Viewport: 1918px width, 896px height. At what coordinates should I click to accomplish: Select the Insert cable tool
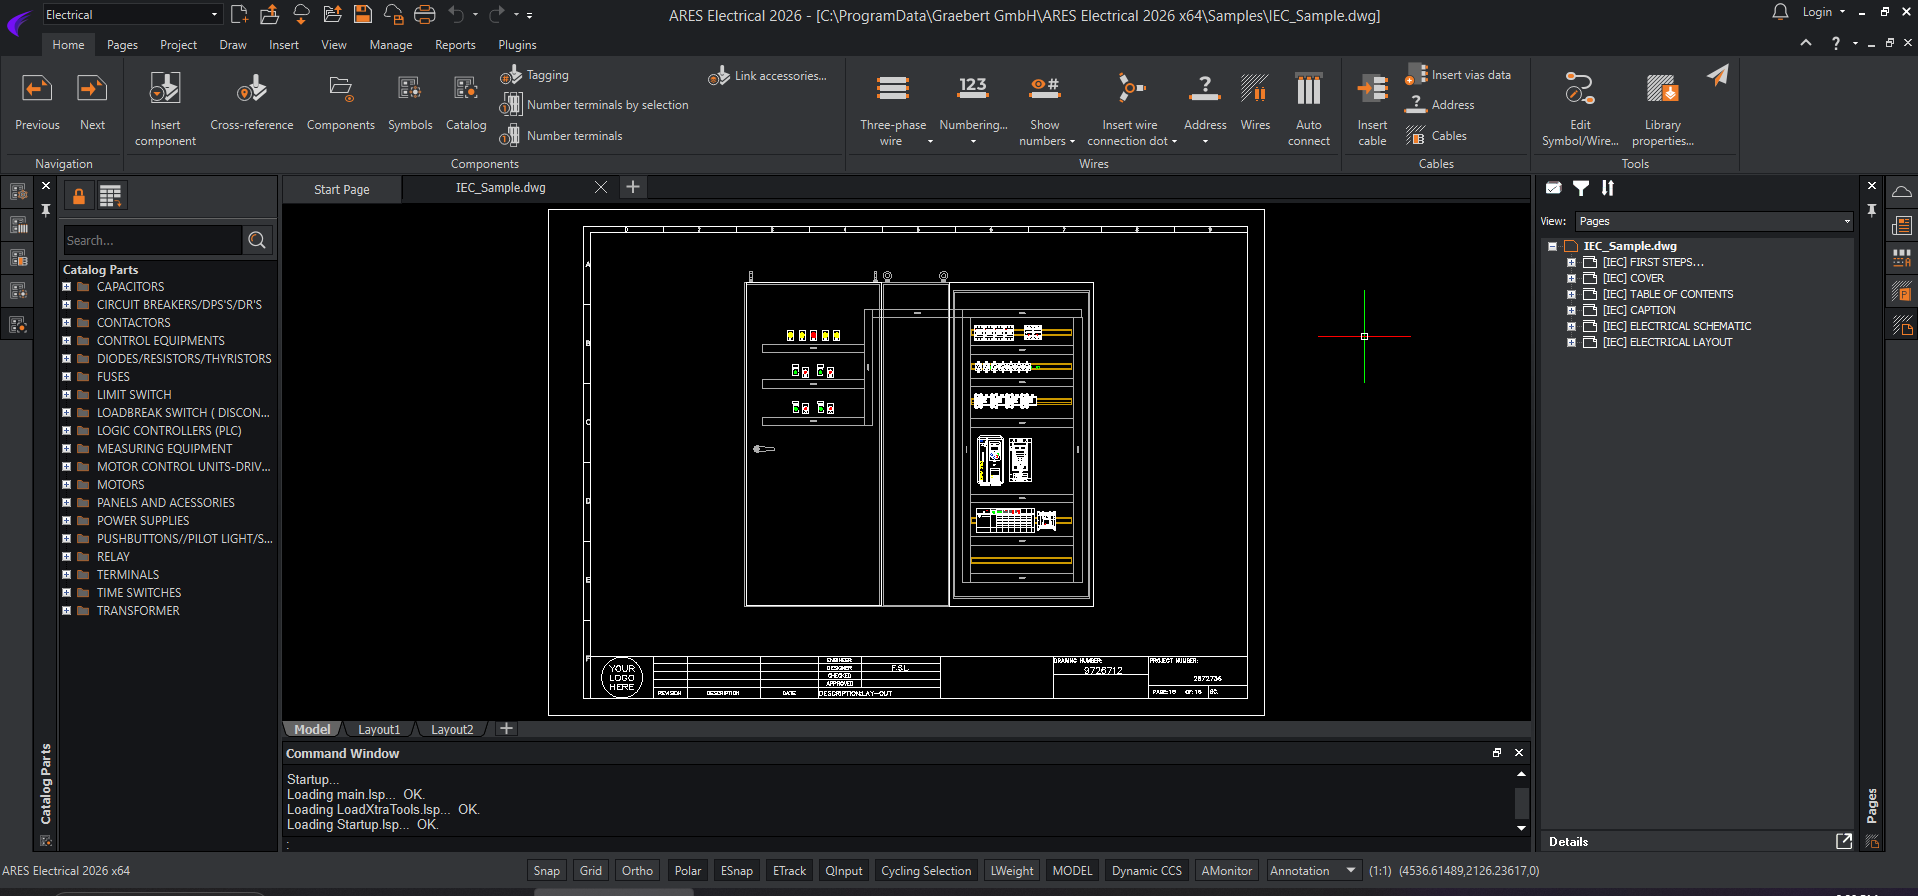tap(1372, 90)
